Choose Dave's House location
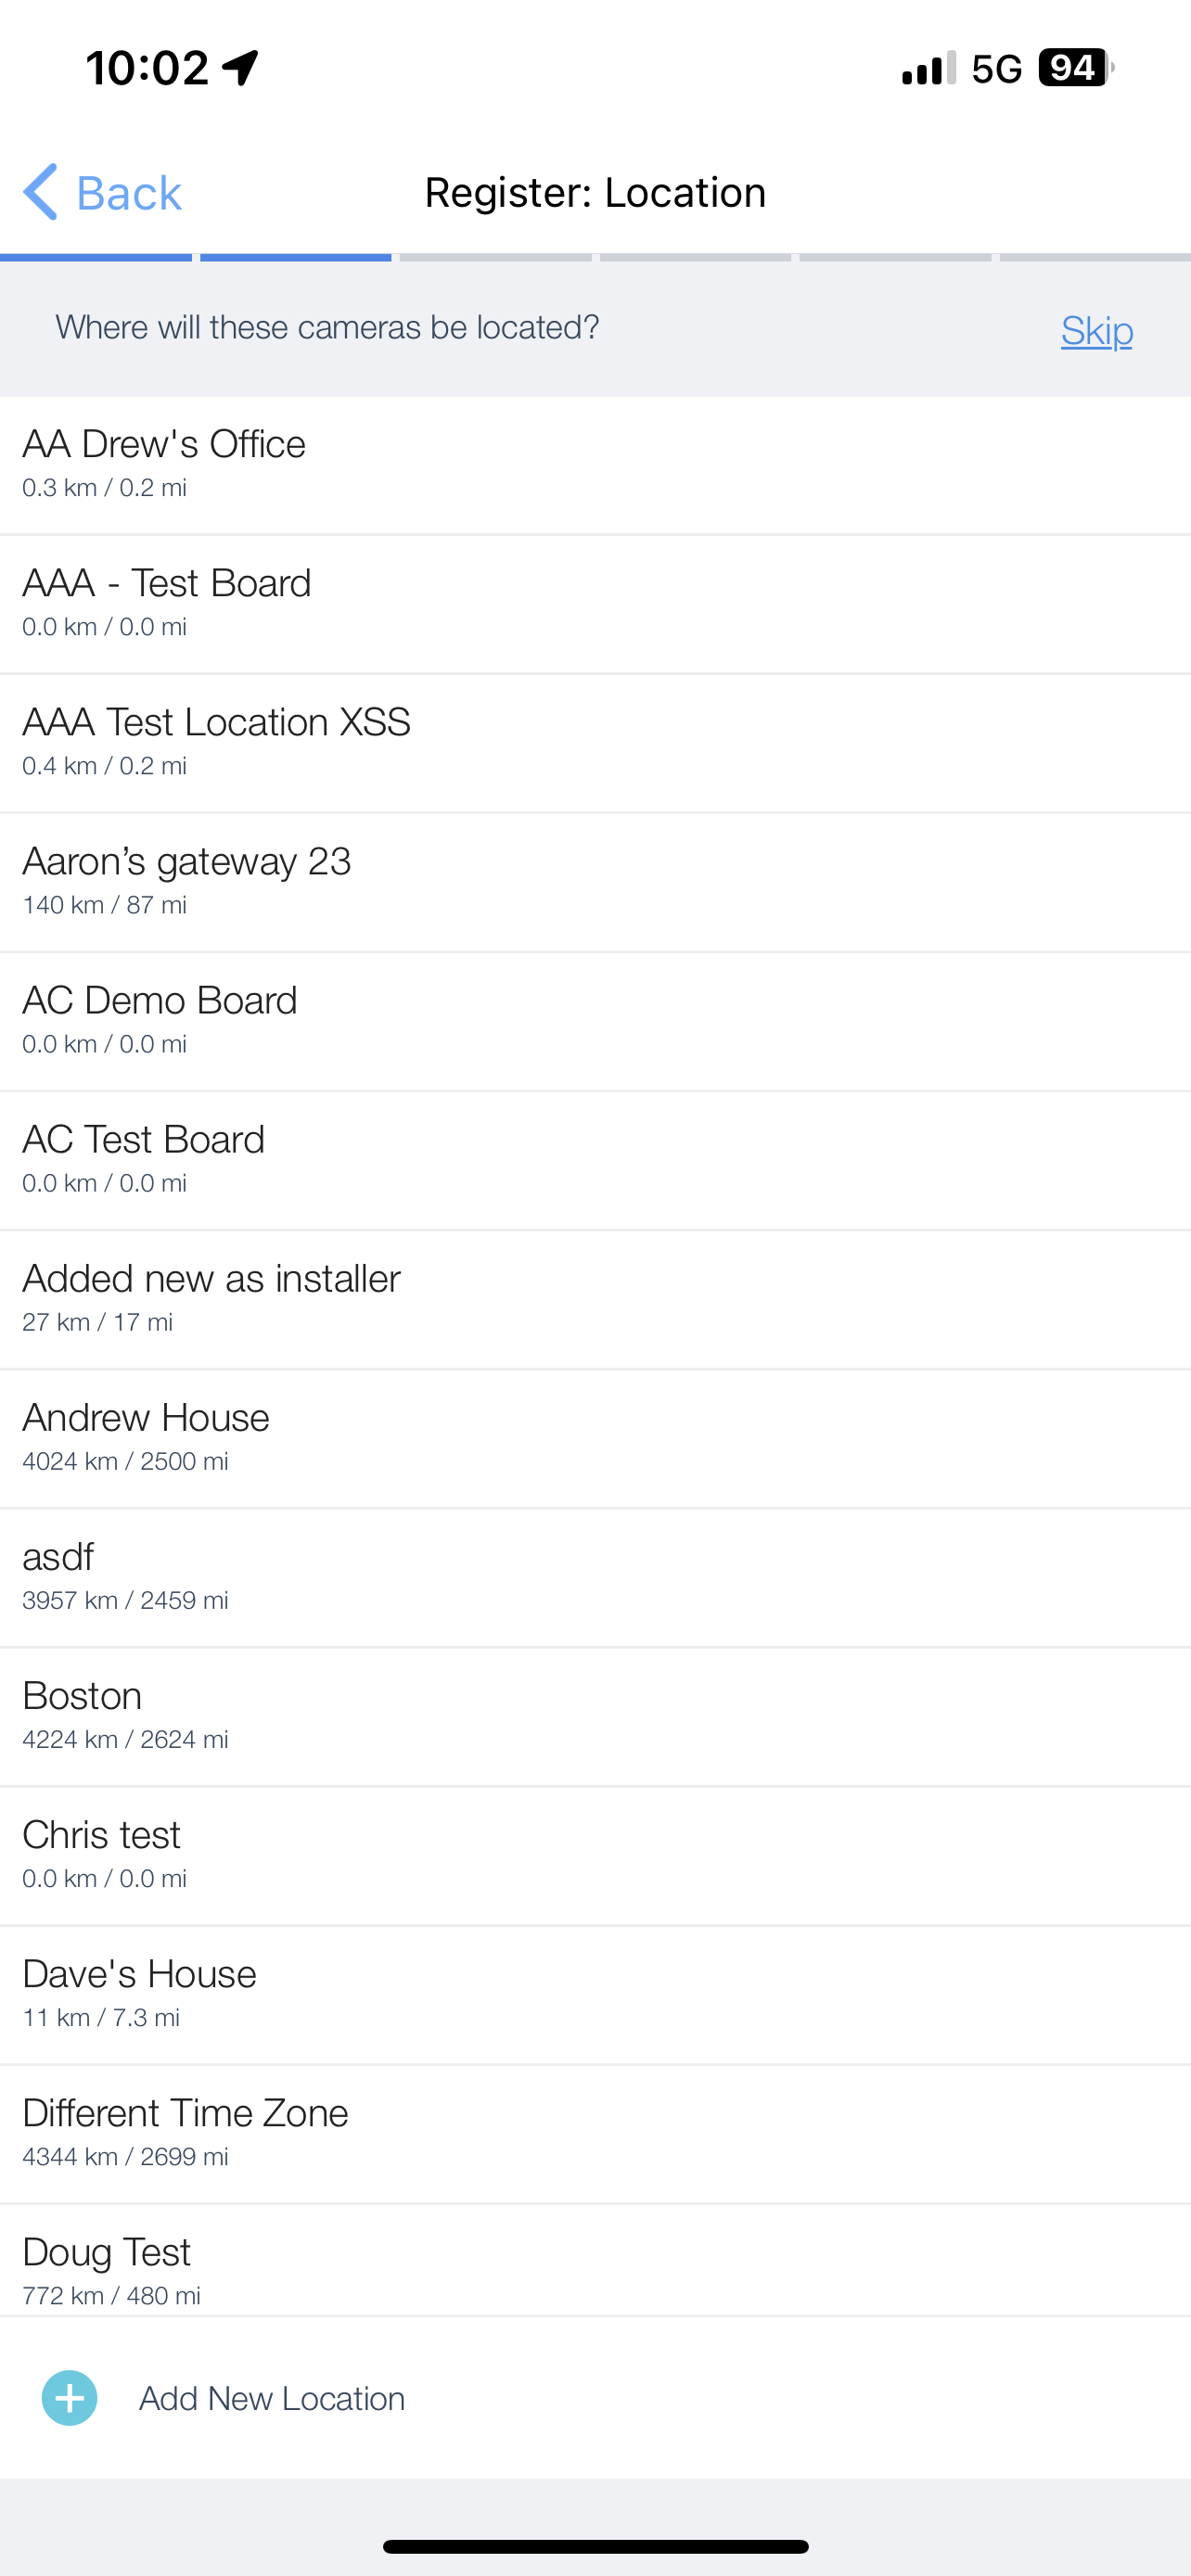 595,1993
